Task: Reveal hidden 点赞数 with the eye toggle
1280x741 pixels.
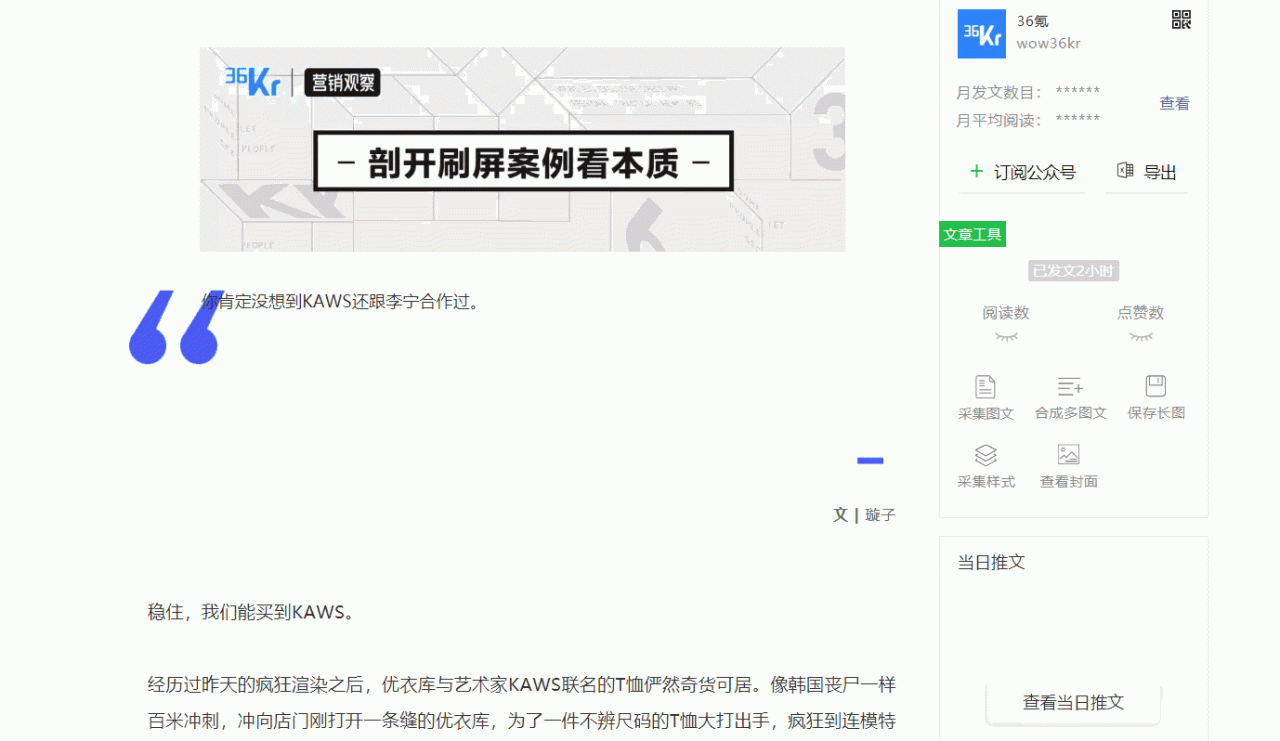Action: coord(1142,336)
